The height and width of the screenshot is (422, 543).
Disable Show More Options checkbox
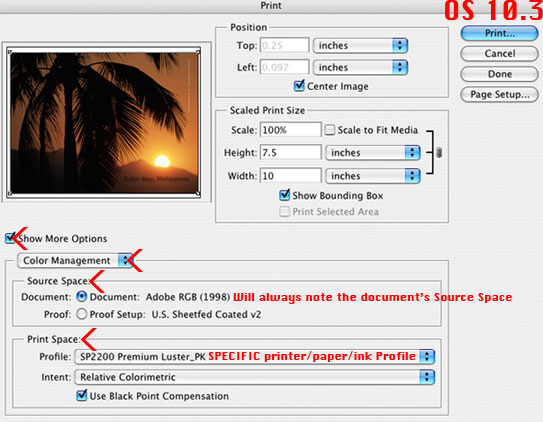coord(10,238)
